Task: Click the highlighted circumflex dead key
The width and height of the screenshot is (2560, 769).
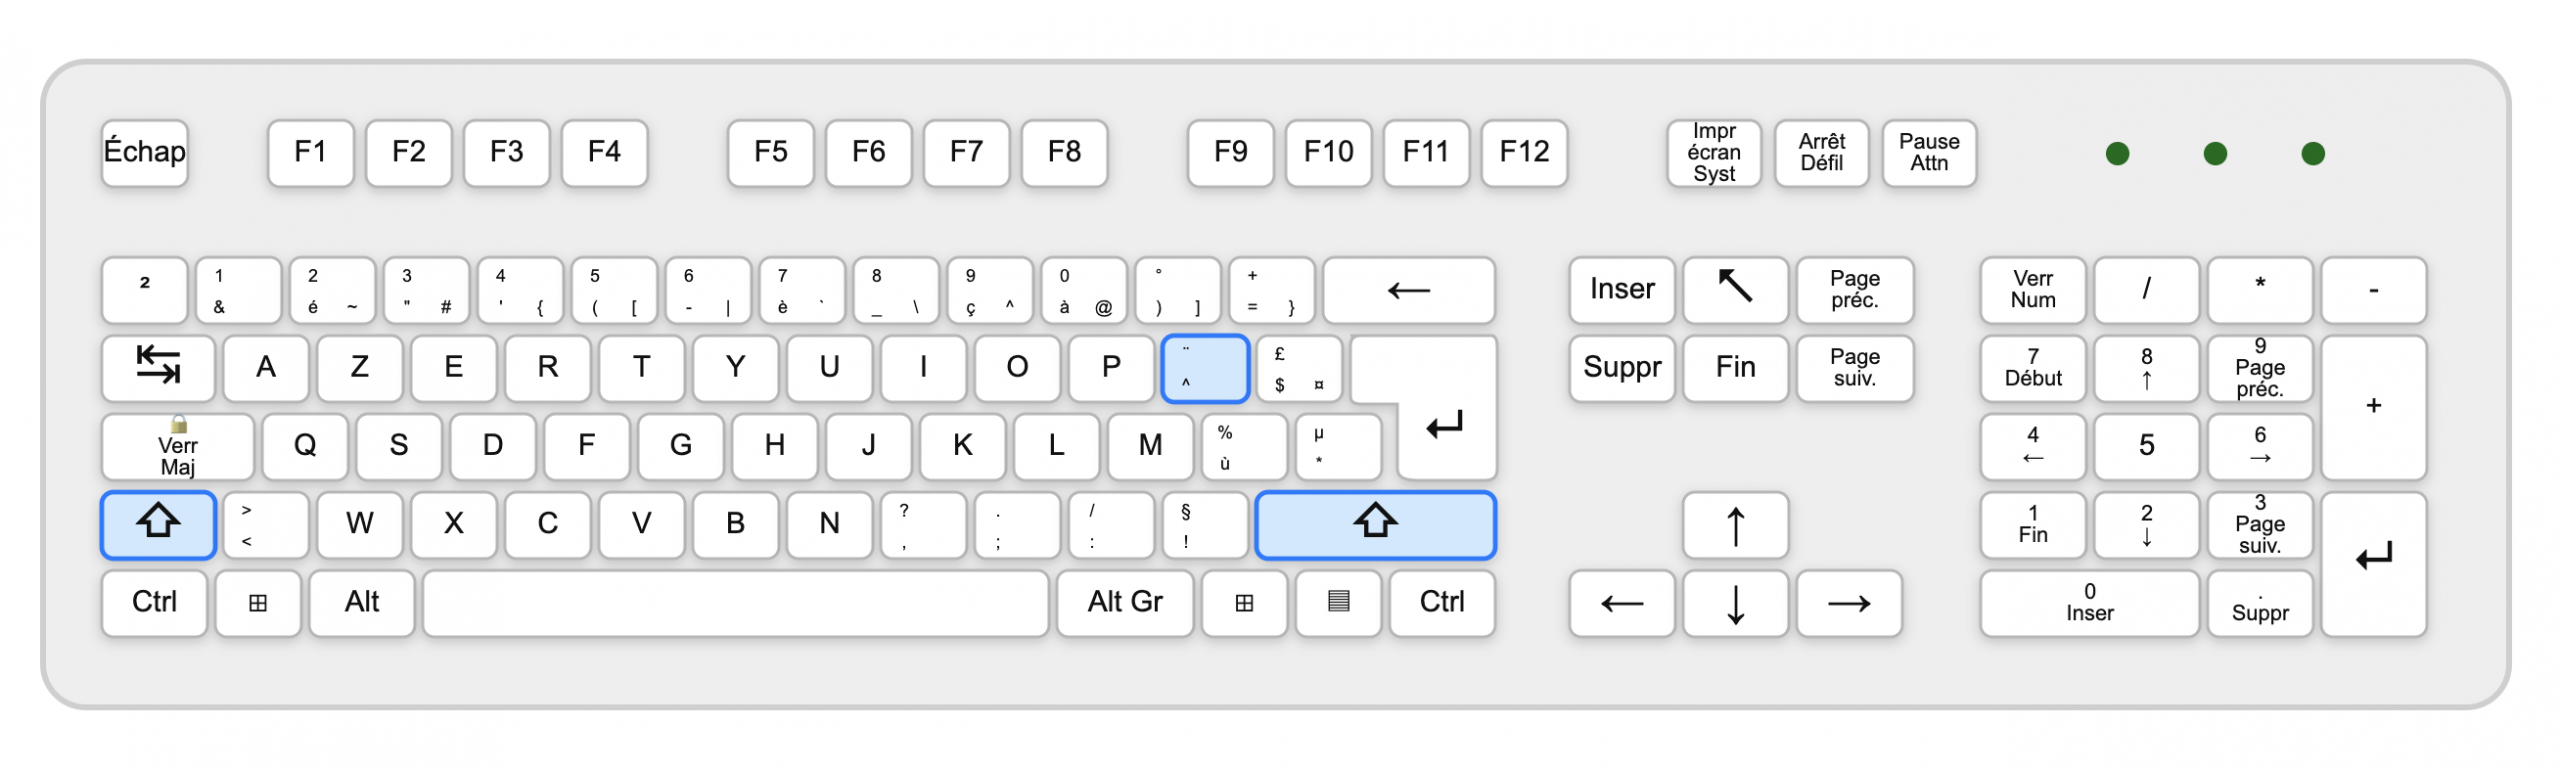Action: tap(1205, 368)
